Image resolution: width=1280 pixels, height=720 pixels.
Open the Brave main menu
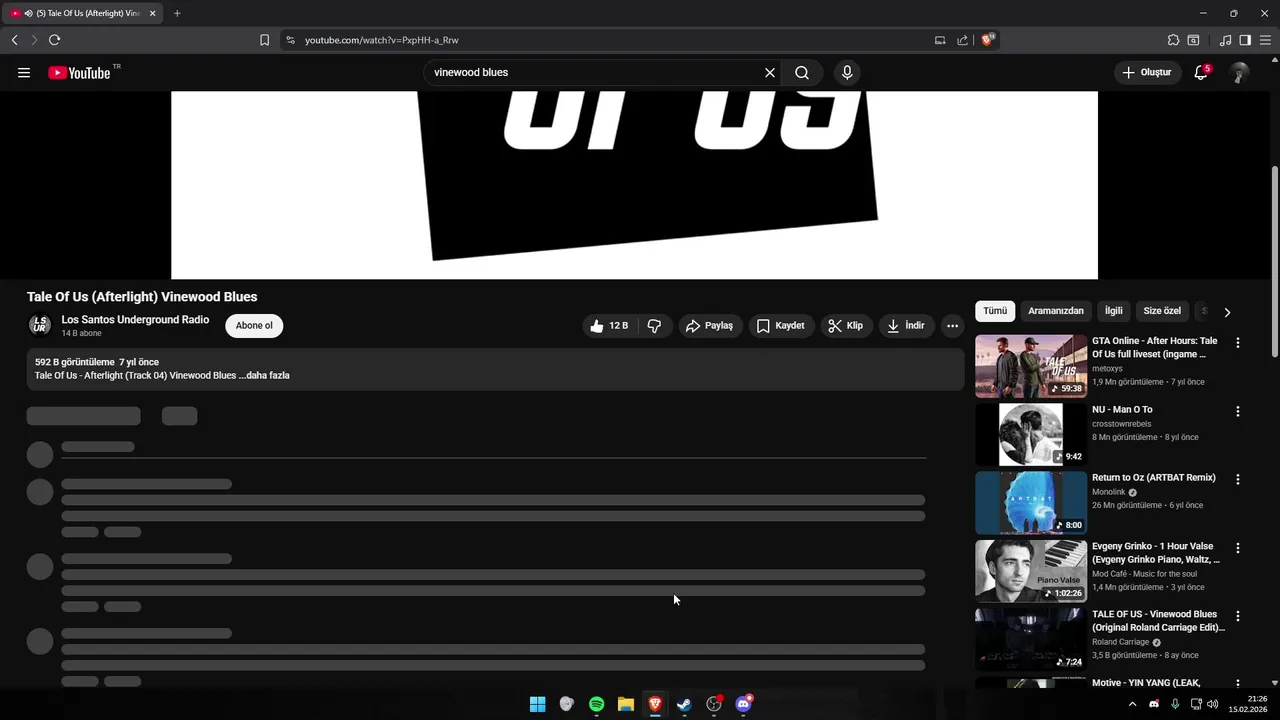coord(1265,40)
